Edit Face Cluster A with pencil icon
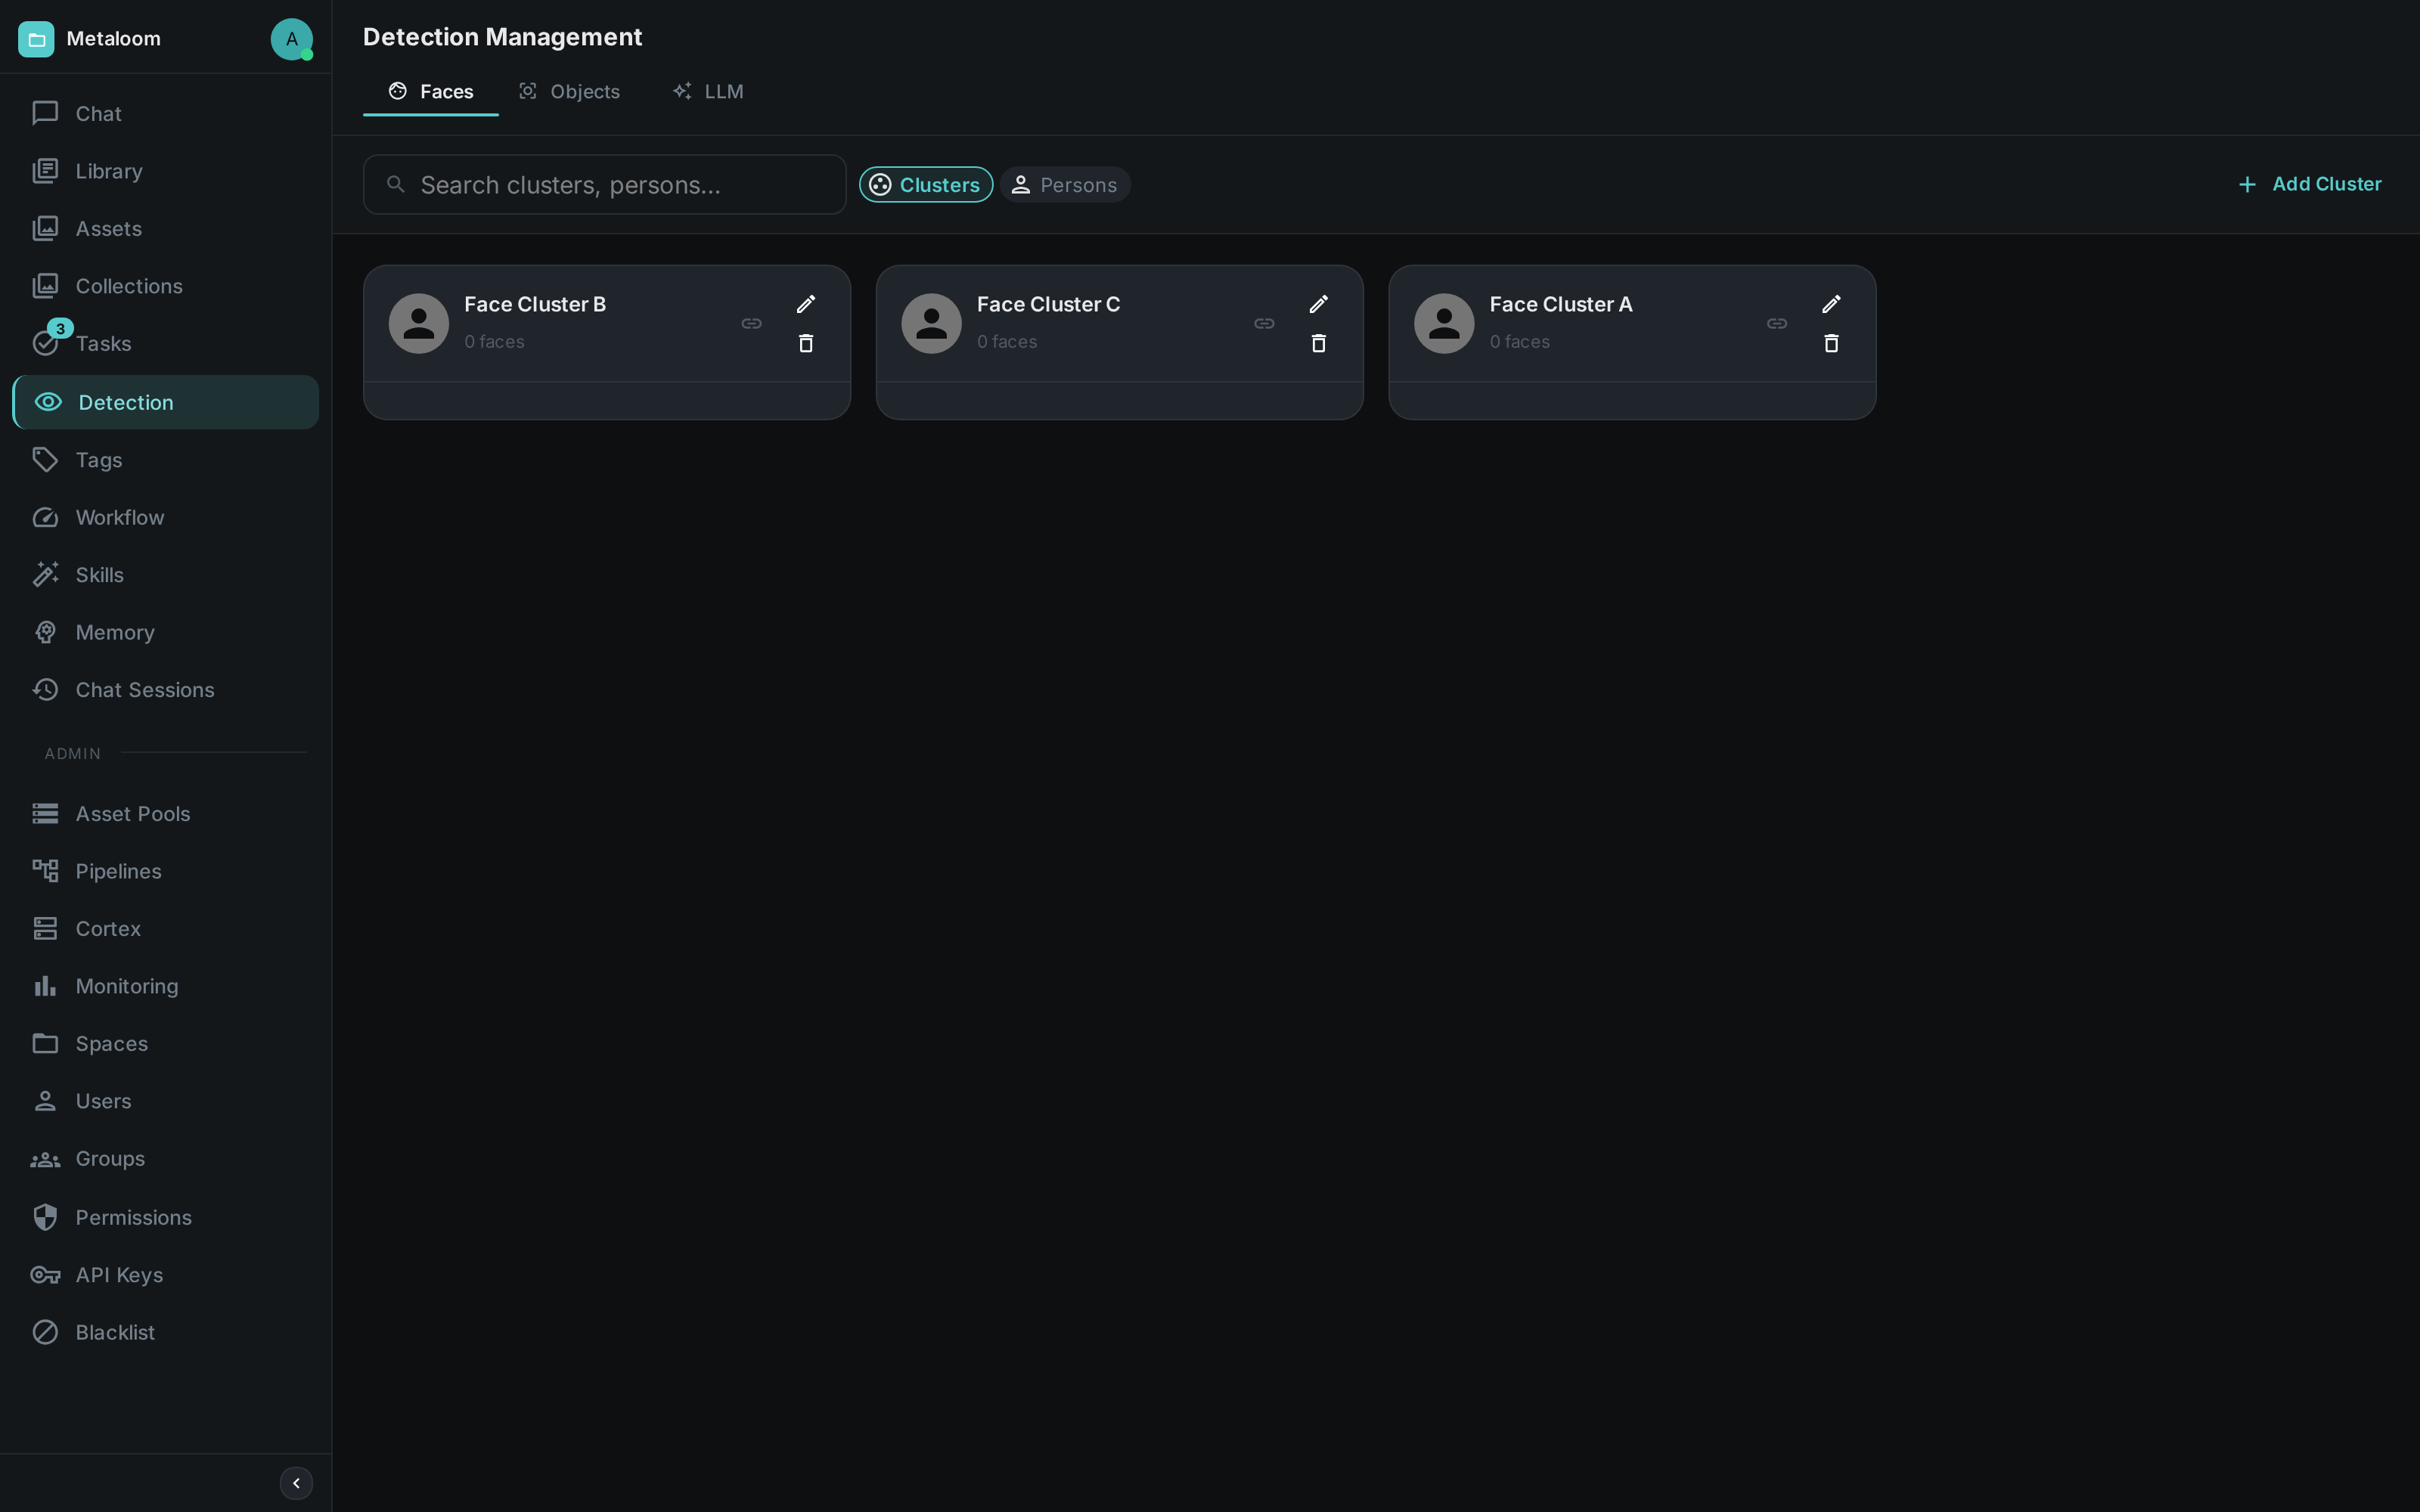Image resolution: width=2420 pixels, height=1512 pixels. pyautogui.click(x=1831, y=304)
